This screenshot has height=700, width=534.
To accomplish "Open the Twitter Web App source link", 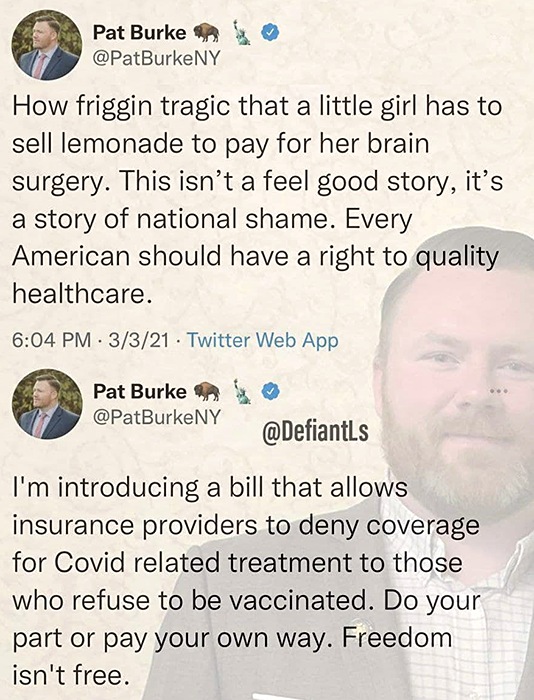I will [263, 340].
